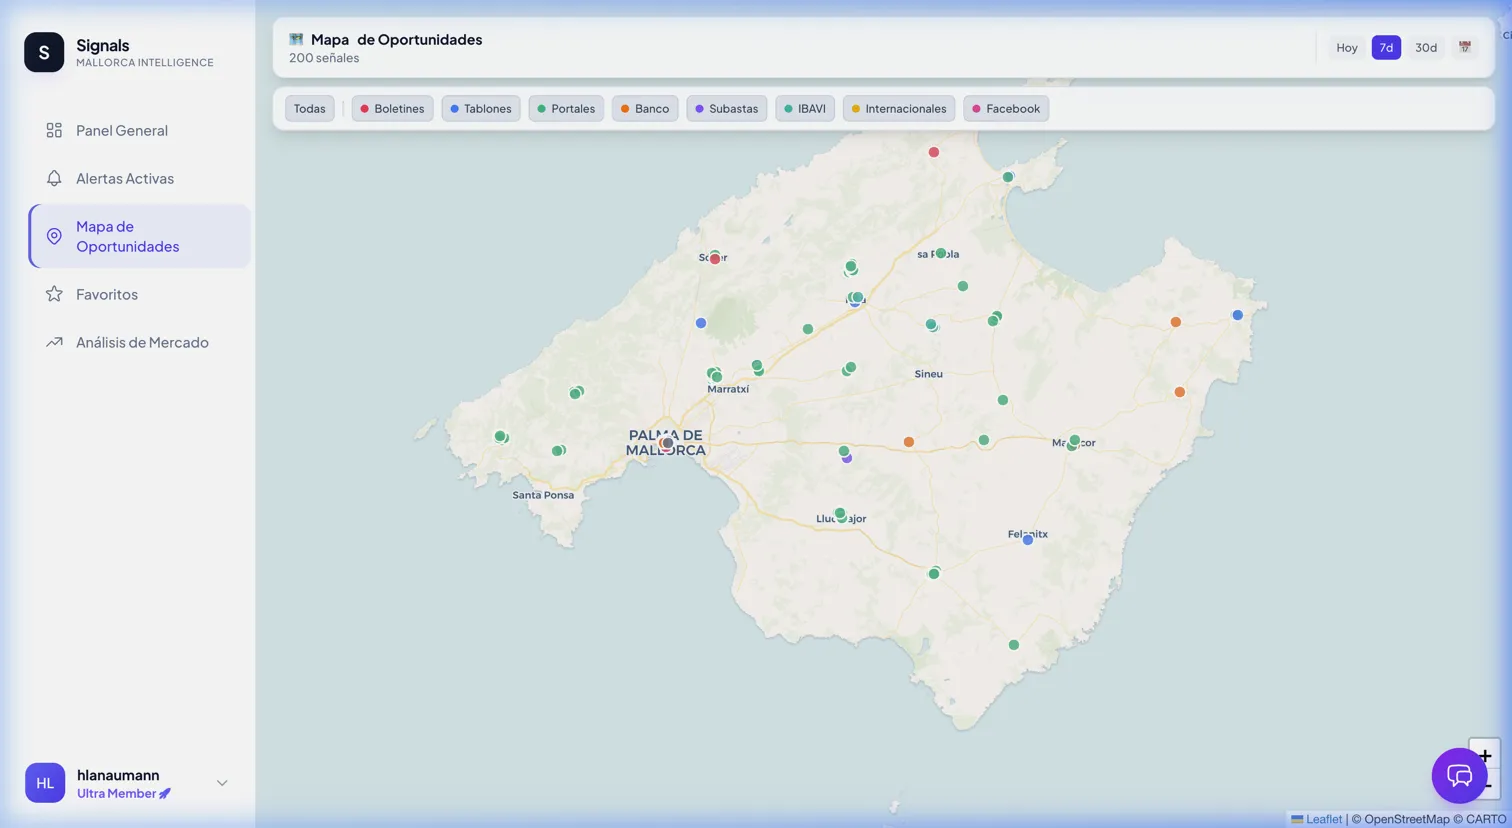The height and width of the screenshot is (828, 1512).
Task: Expand the hlanaumann account menu chevron
Action: (x=221, y=783)
